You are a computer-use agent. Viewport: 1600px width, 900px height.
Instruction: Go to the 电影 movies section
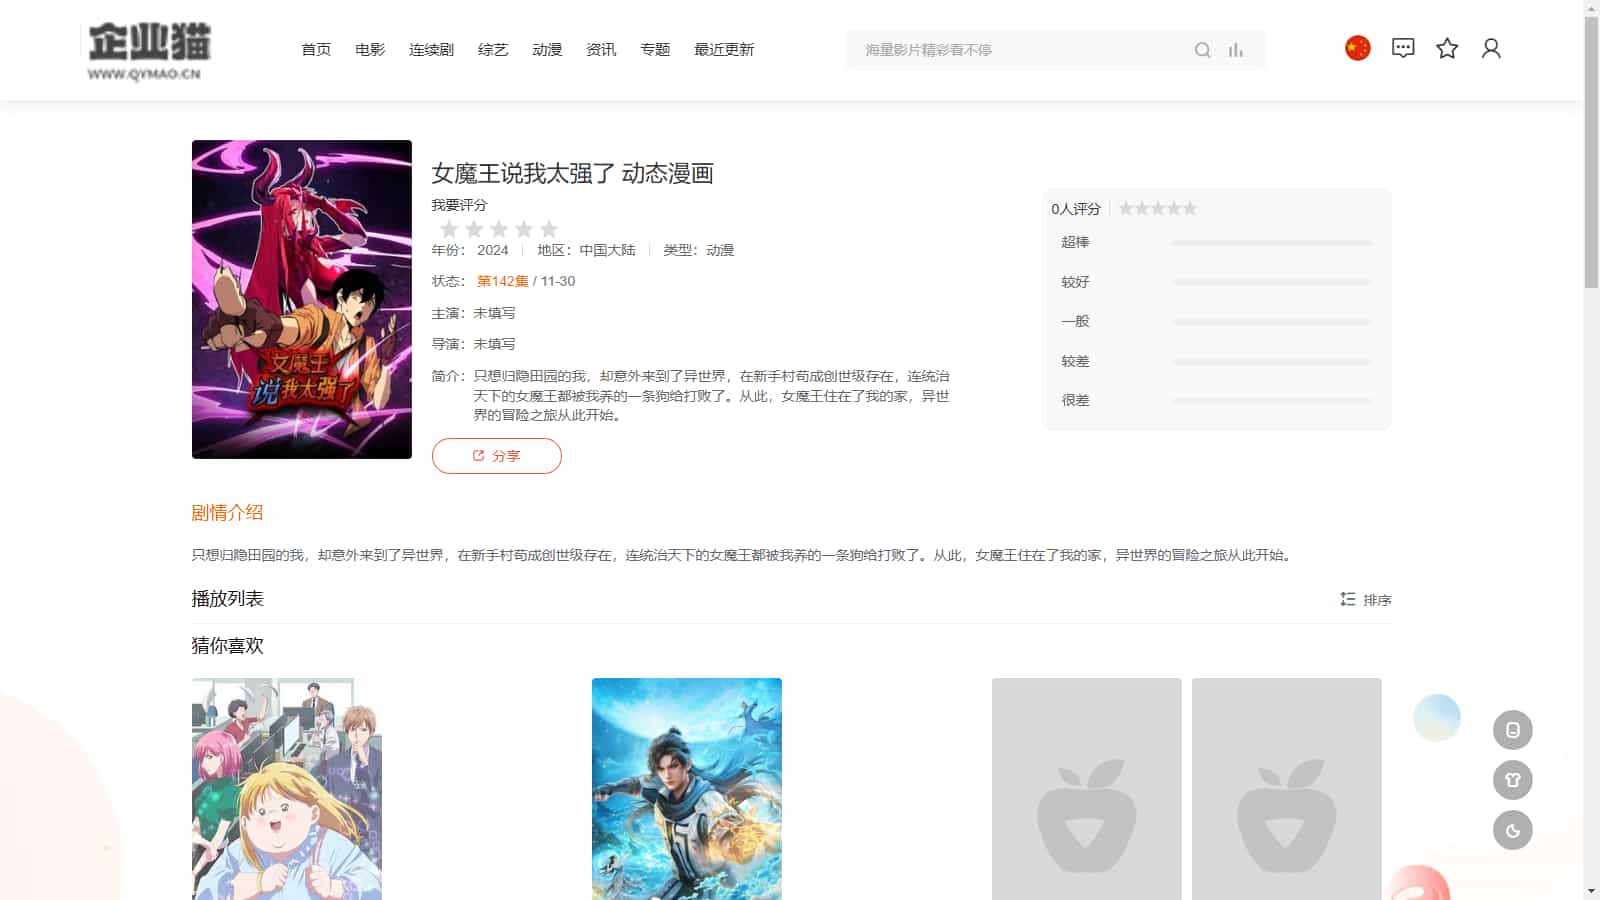[370, 50]
